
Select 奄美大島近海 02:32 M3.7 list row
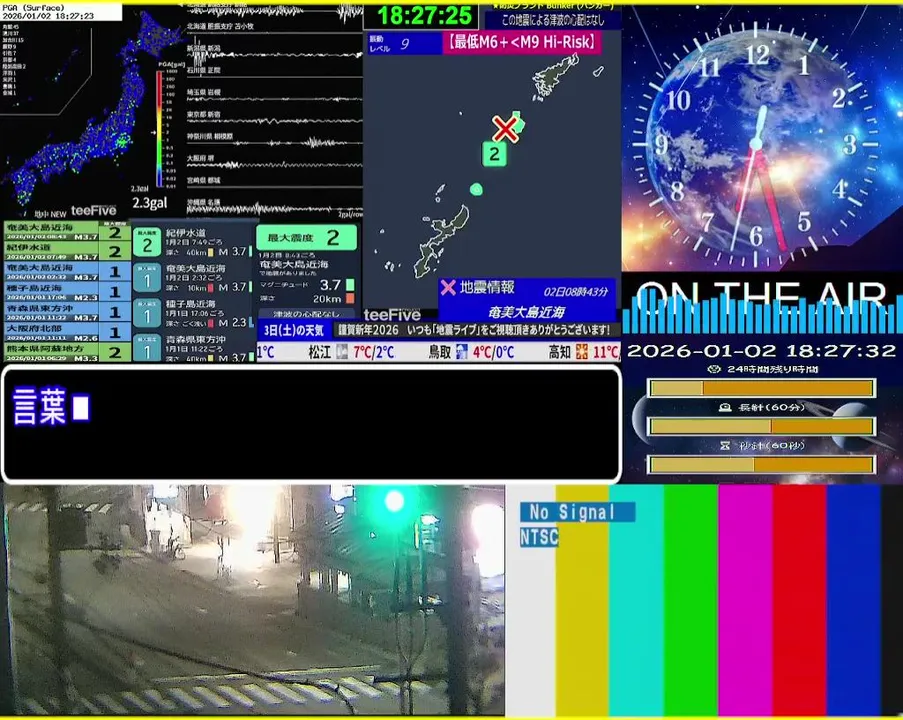pyautogui.click(x=67, y=271)
